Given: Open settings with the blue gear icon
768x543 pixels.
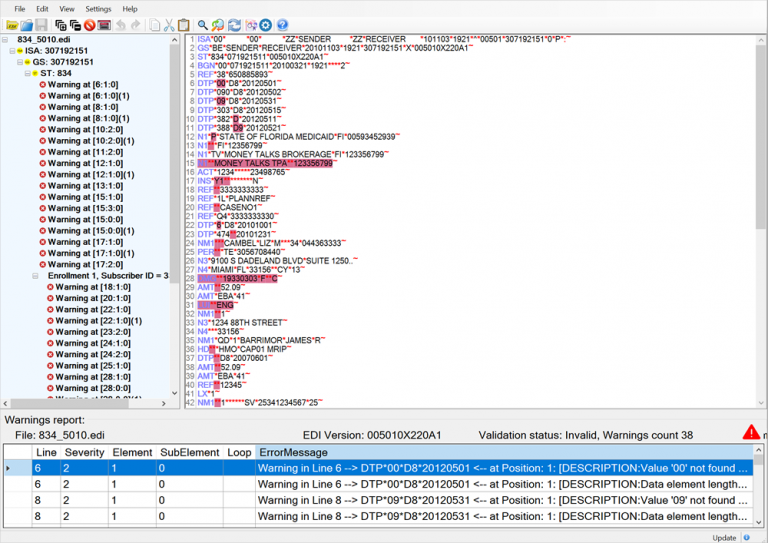Looking at the screenshot, I should click(265, 25).
